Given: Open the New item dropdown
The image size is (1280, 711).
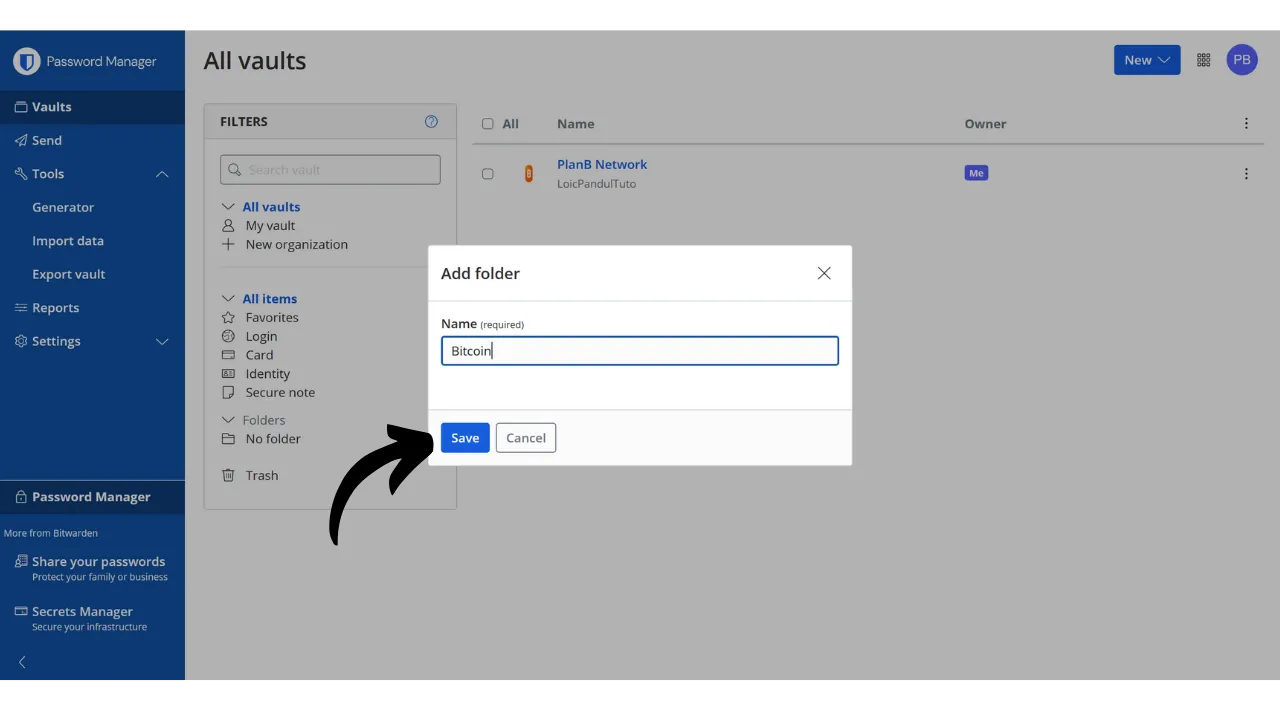Looking at the screenshot, I should click(x=1146, y=60).
